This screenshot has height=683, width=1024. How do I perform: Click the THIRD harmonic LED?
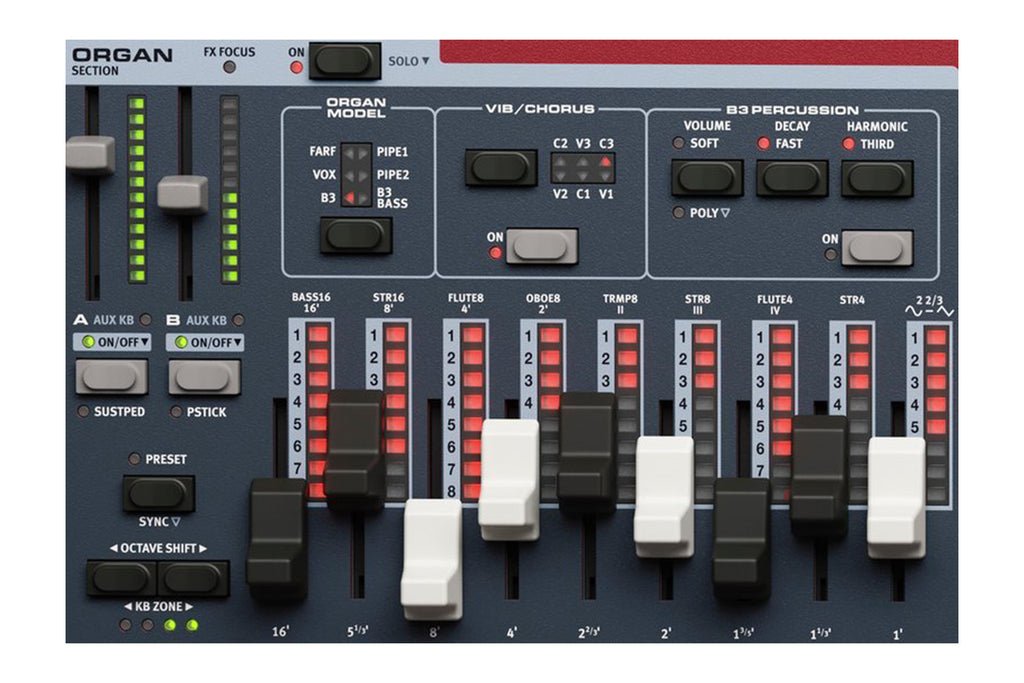[848, 144]
